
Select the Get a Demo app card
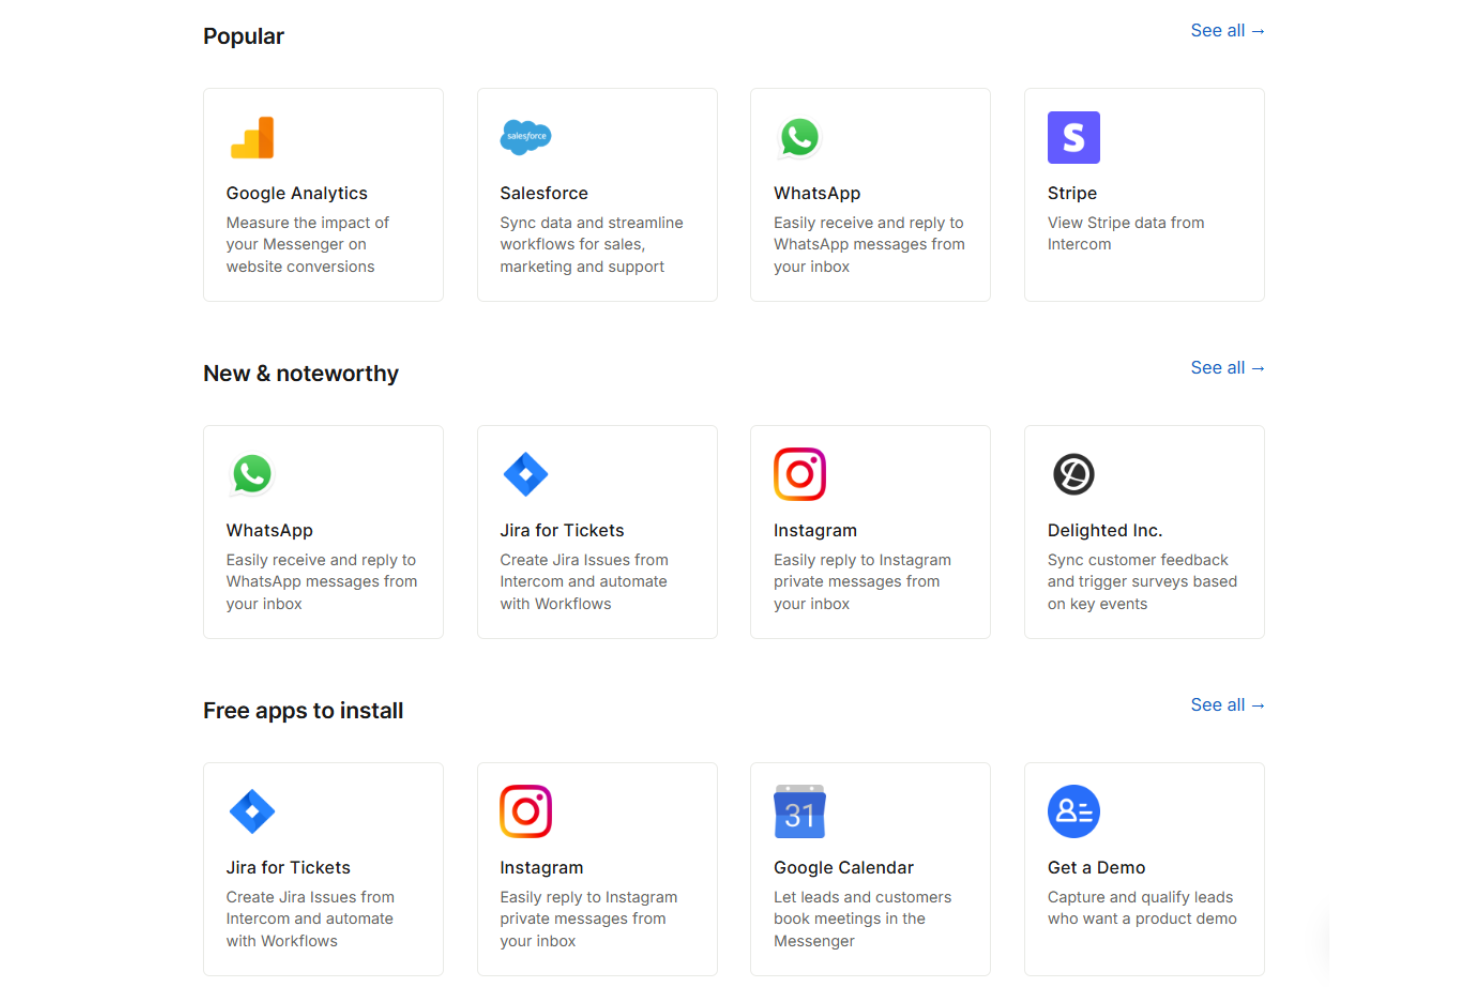1143,869
